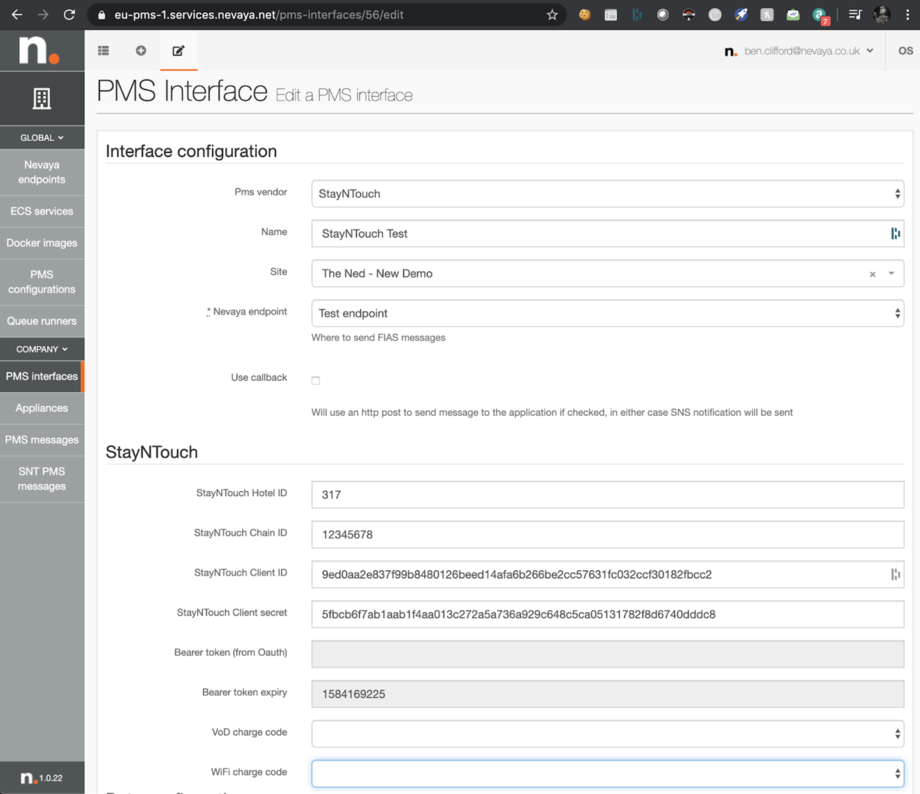
Task: Click the password manager icon in Name field
Action: pyautogui.click(x=895, y=234)
